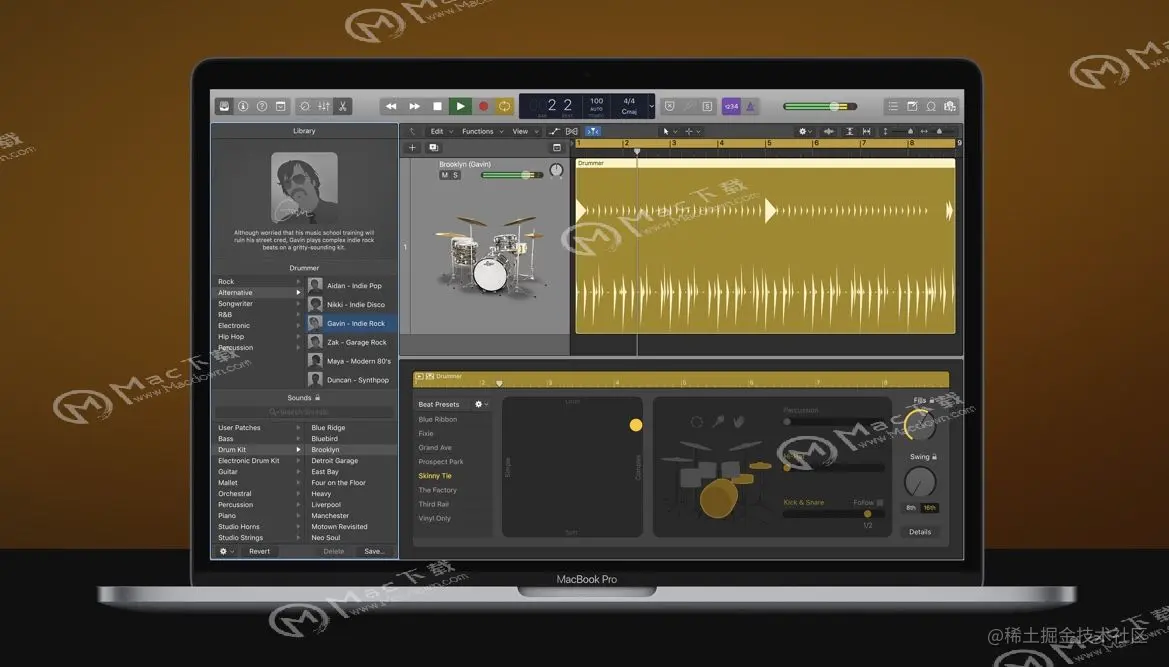The height and width of the screenshot is (667, 1169).
Task: Open the Inspector info button
Action: [x=243, y=107]
